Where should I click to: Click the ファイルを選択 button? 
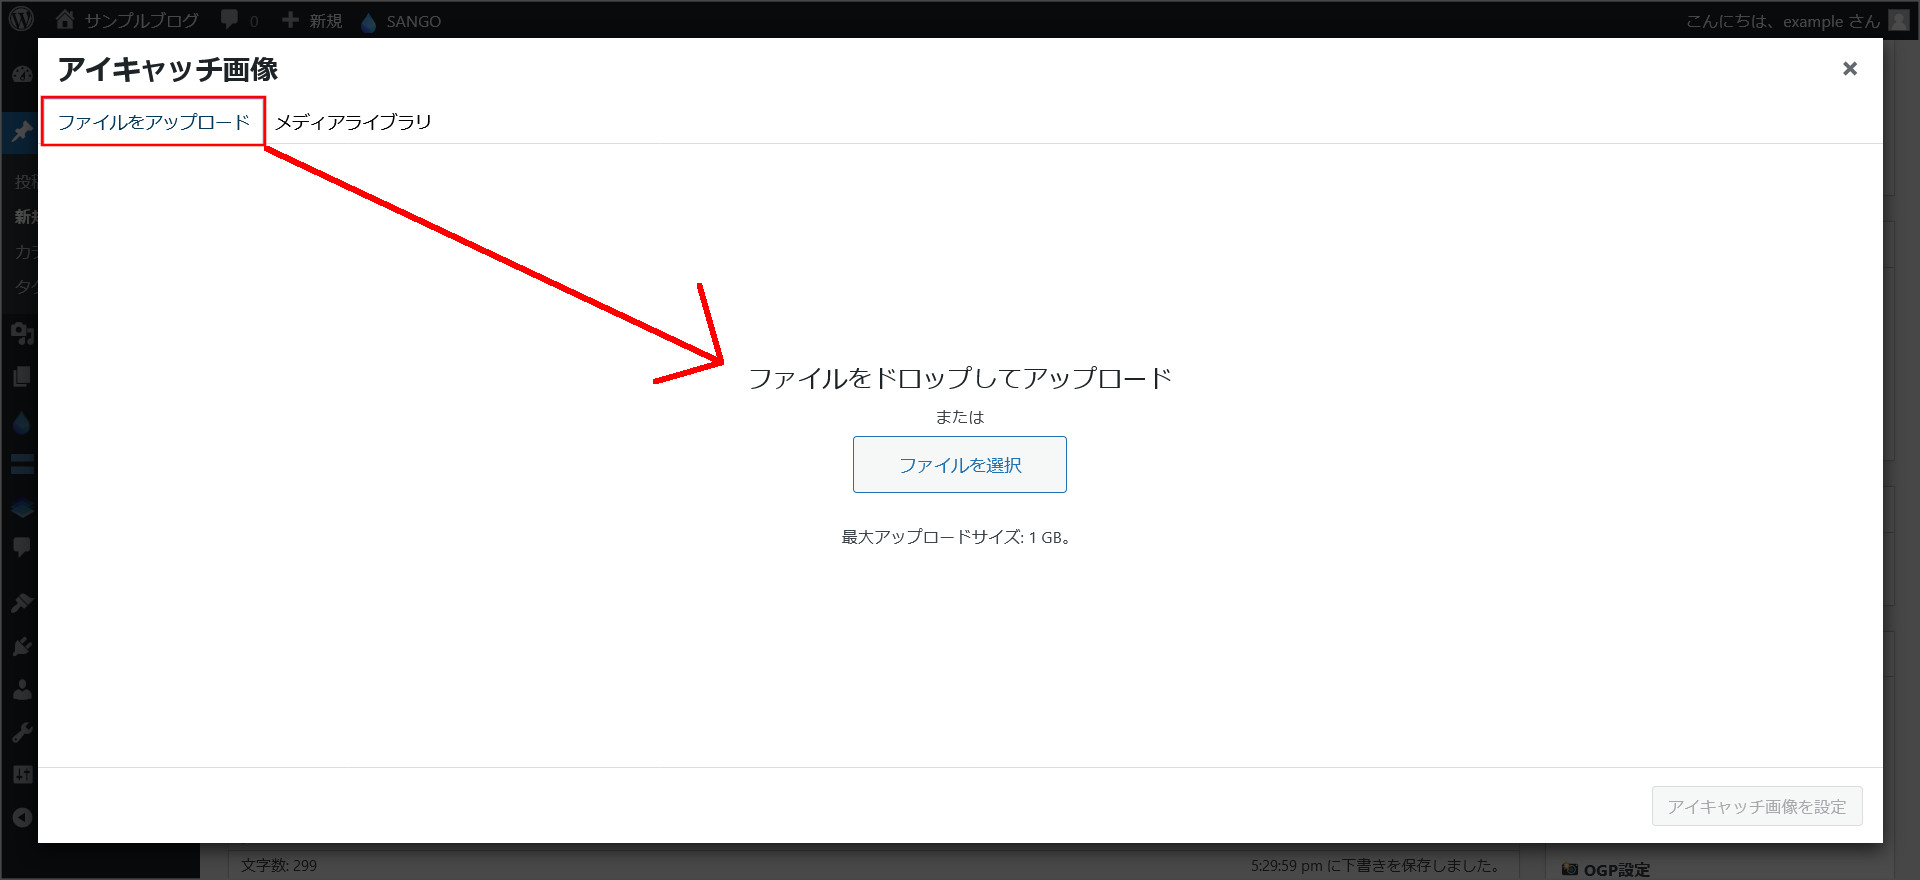pyautogui.click(x=959, y=465)
